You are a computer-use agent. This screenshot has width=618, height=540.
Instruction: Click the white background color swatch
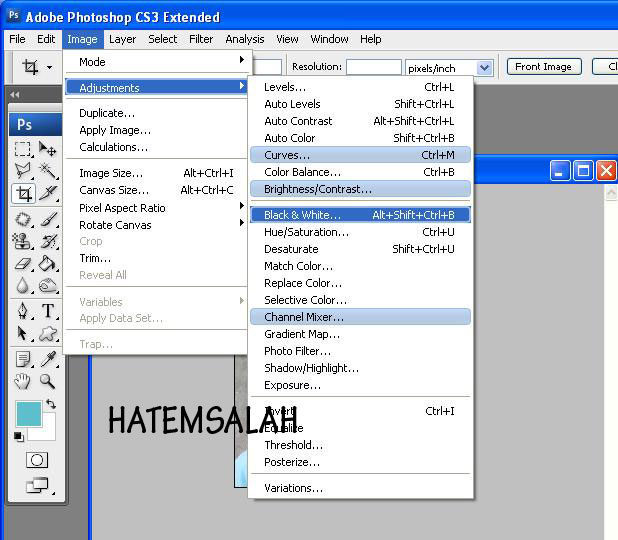[47, 432]
